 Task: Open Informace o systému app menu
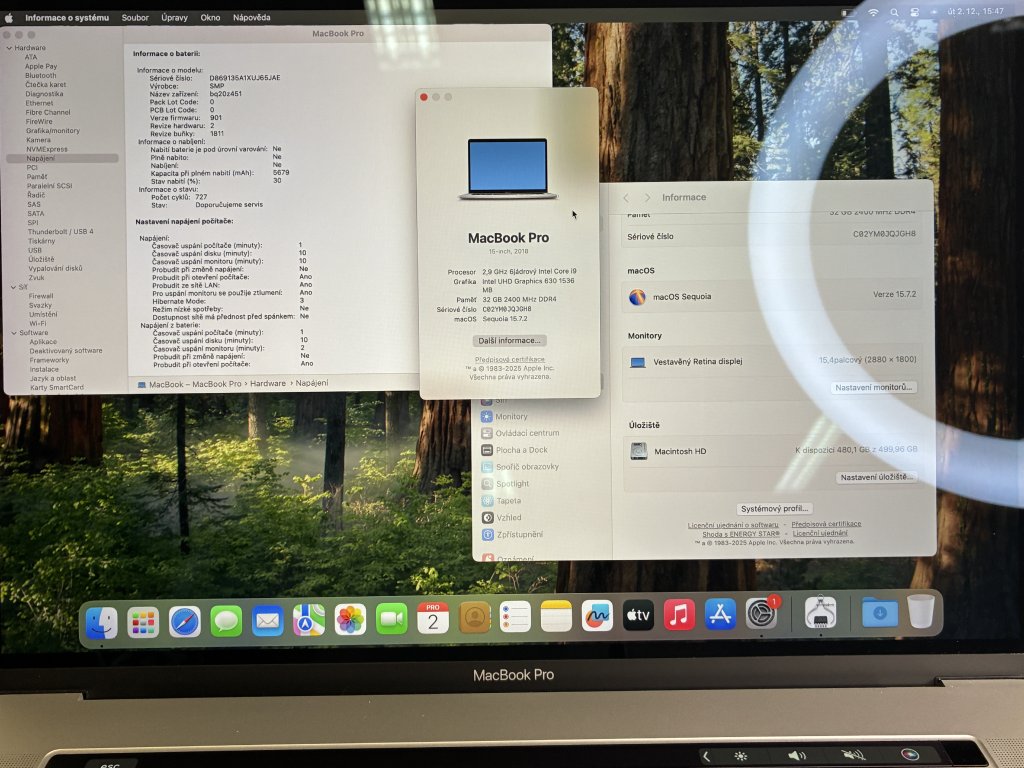[x=67, y=18]
